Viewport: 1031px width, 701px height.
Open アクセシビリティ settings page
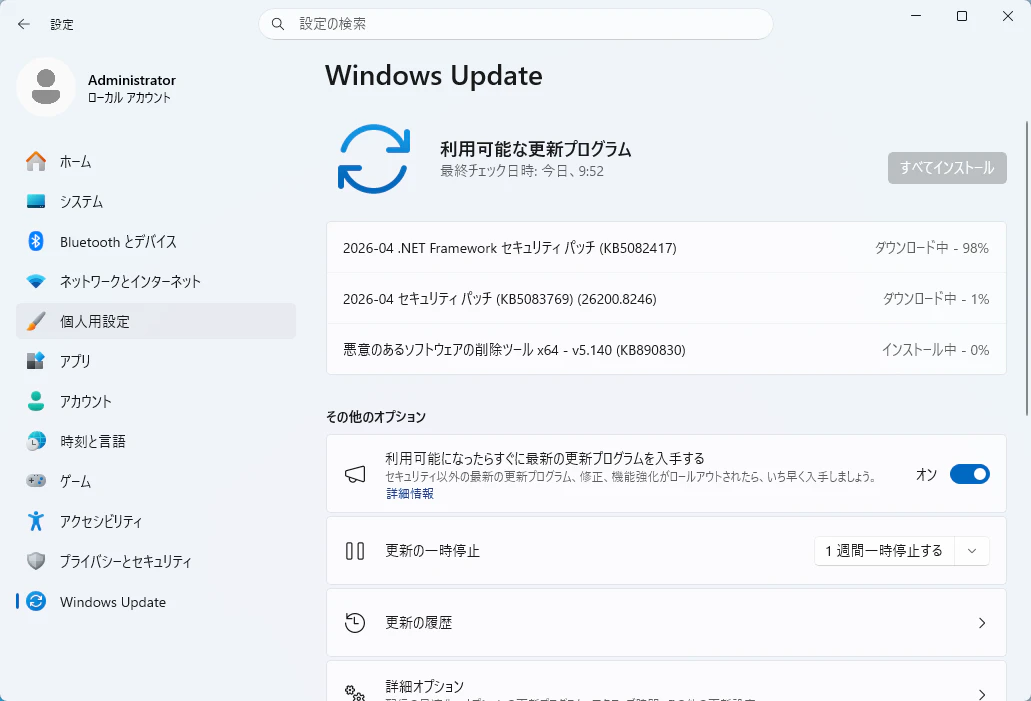tap(156, 521)
